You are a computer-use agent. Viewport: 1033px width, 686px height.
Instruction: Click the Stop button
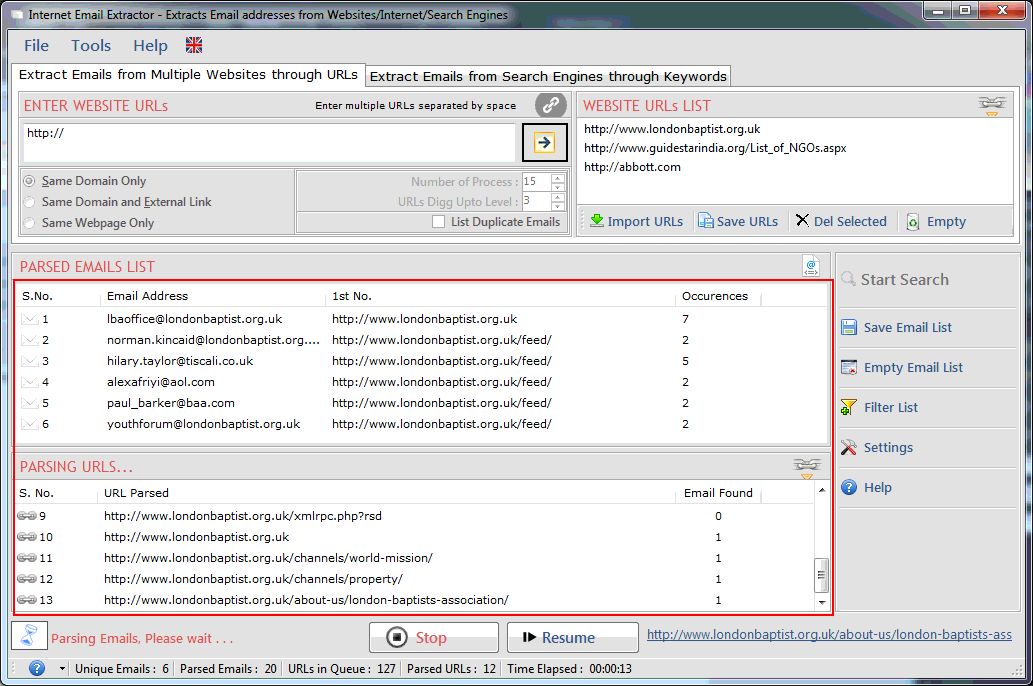[x=433, y=637]
